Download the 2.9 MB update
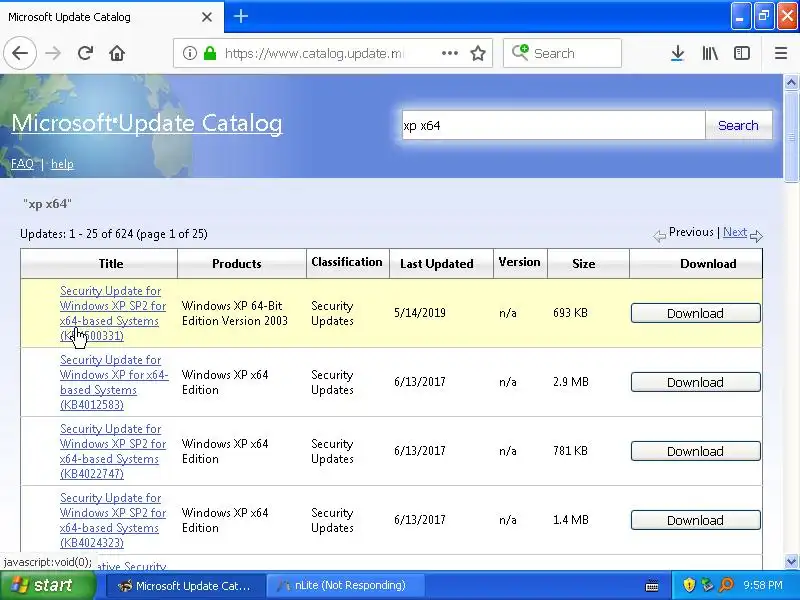The image size is (800, 600). (x=695, y=382)
